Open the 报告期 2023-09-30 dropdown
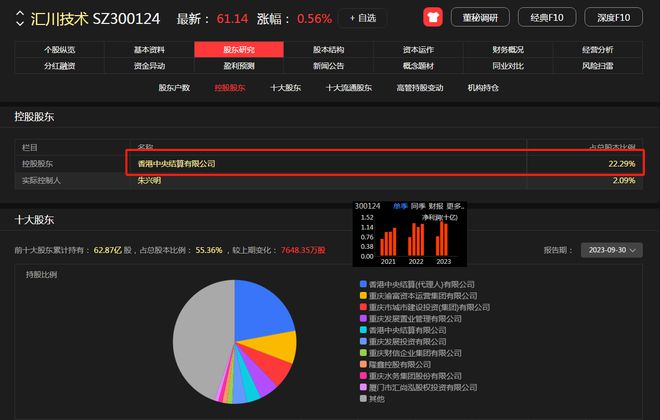This screenshot has height=420, width=660. pos(612,250)
